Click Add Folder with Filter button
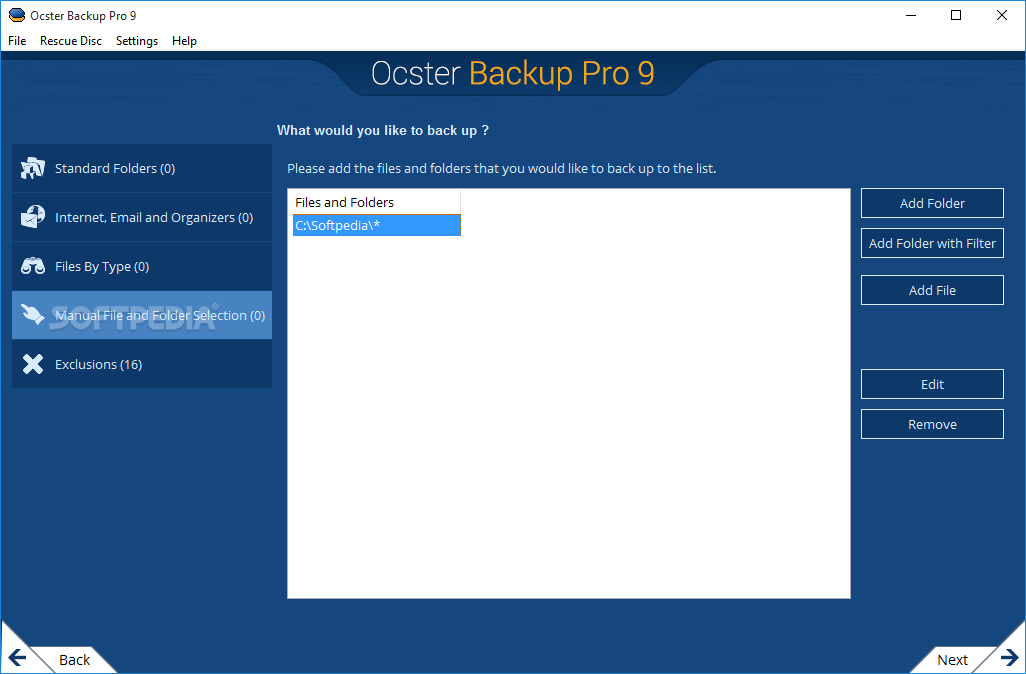1026x674 pixels. click(932, 243)
